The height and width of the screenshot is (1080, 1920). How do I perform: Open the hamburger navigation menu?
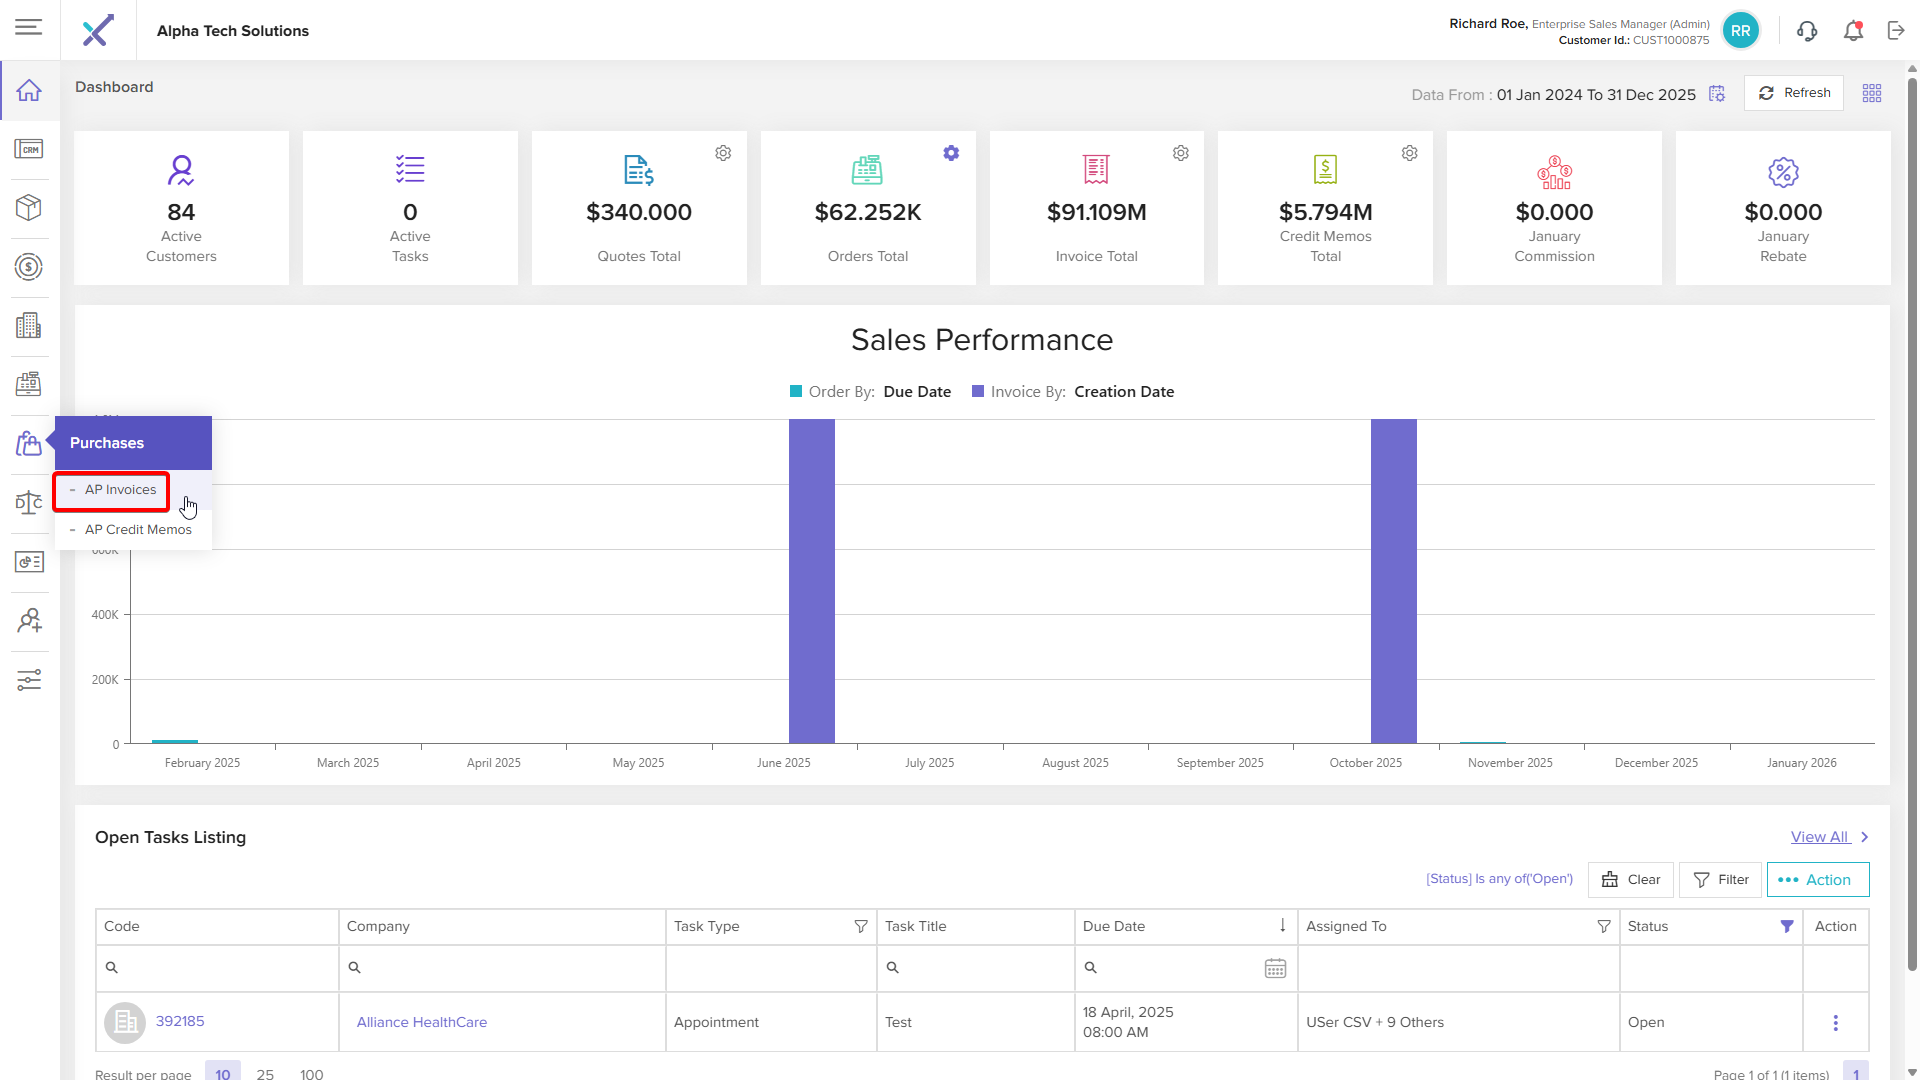(29, 28)
